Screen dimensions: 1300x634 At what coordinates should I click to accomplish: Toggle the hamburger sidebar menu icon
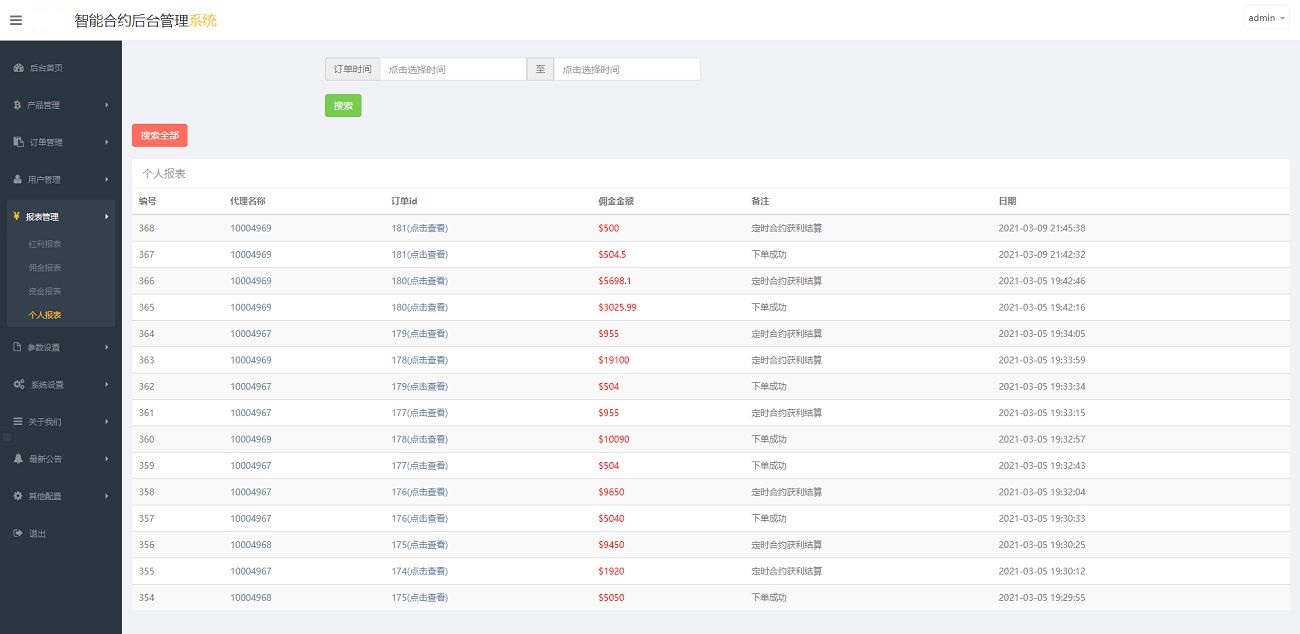pos(16,20)
